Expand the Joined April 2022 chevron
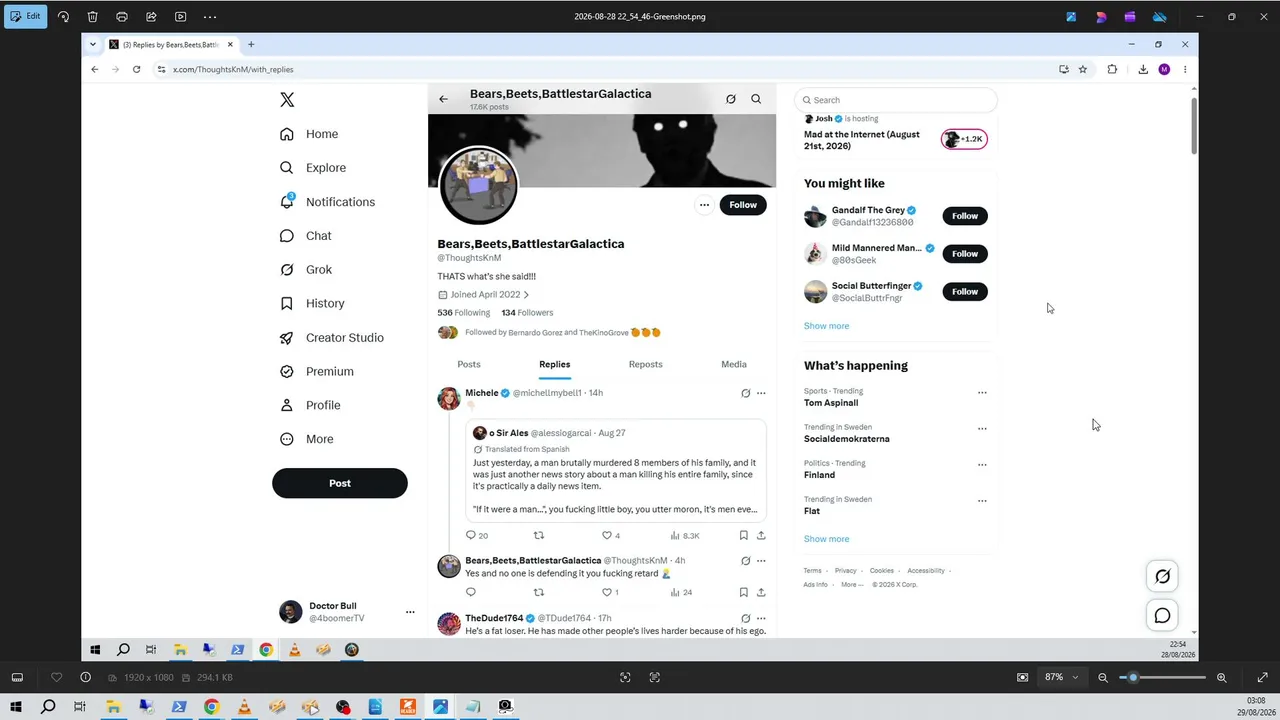 526,295
